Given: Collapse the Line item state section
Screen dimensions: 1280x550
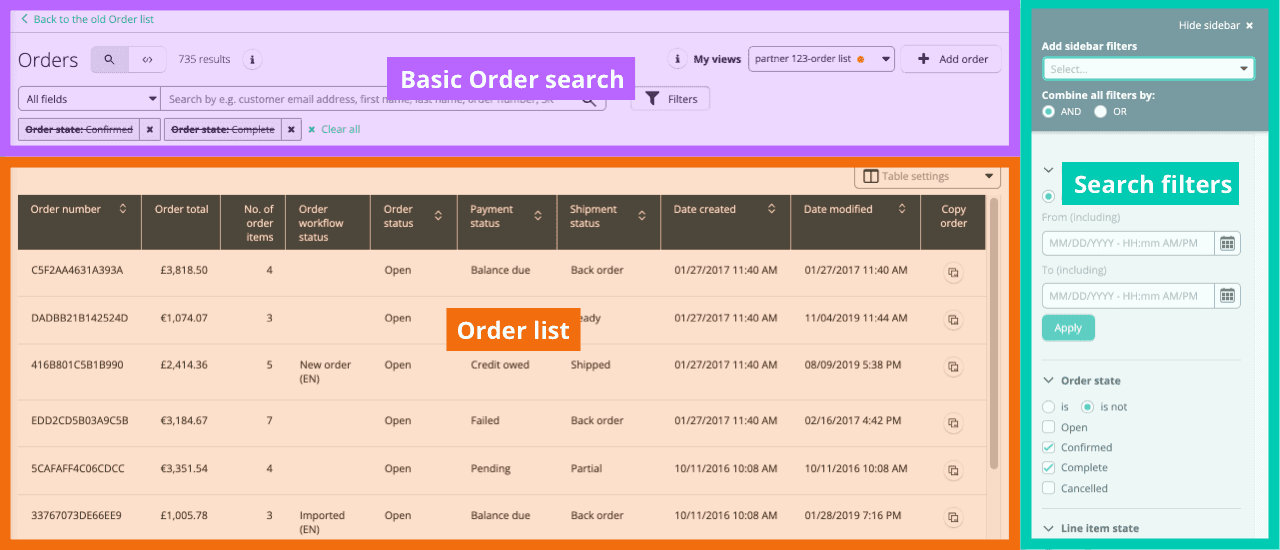Looking at the screenshot, I should tap(1048, 529).
